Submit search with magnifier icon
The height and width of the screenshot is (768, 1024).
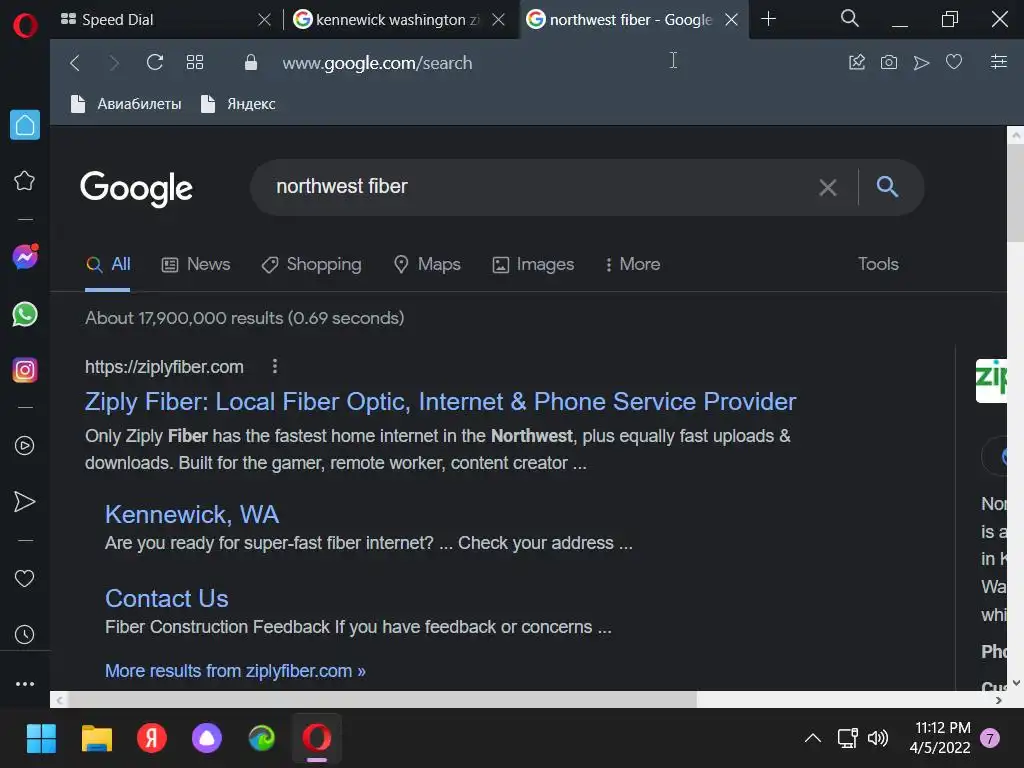tap(887, 187)
